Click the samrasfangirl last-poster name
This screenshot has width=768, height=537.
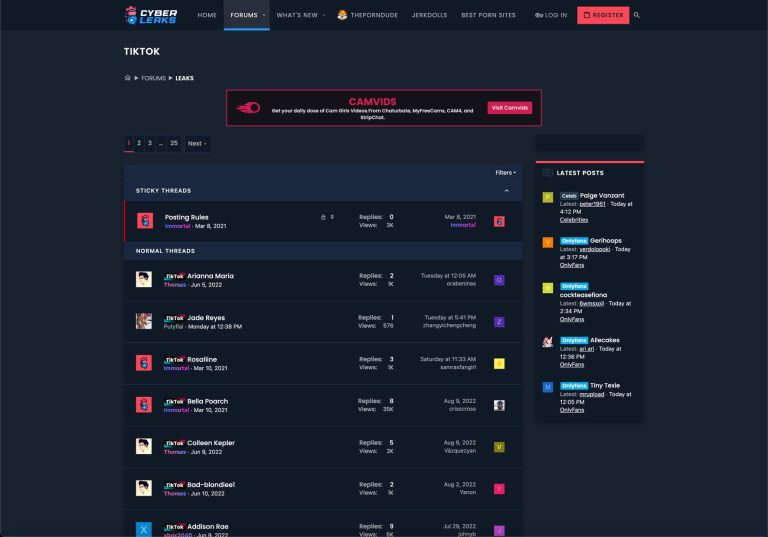[x=458, y=367]
